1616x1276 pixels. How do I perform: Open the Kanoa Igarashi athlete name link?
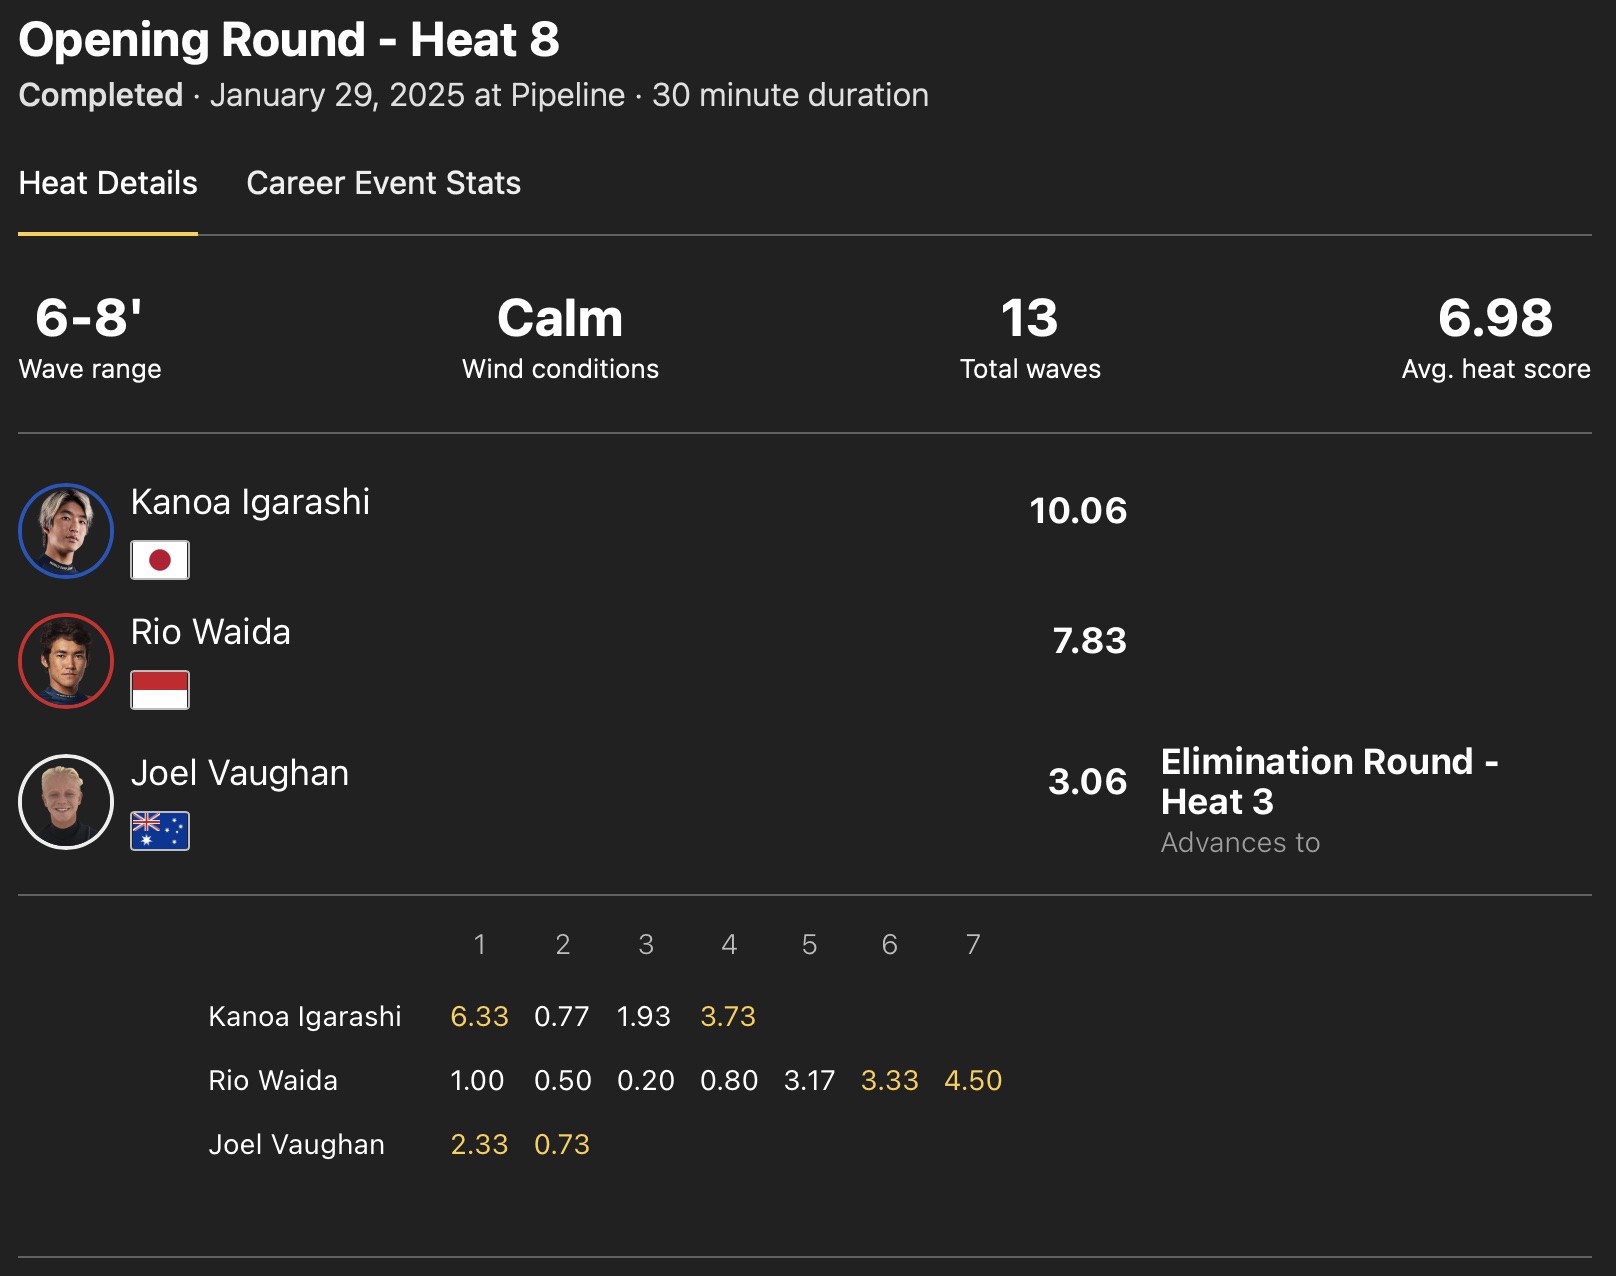(250, 502)
